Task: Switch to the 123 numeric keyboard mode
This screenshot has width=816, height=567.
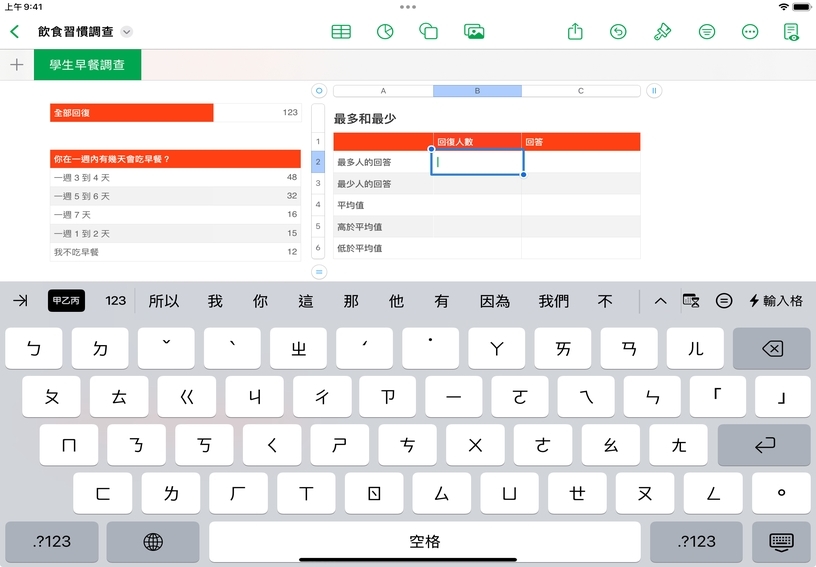Action: click(x=116, y=301)
